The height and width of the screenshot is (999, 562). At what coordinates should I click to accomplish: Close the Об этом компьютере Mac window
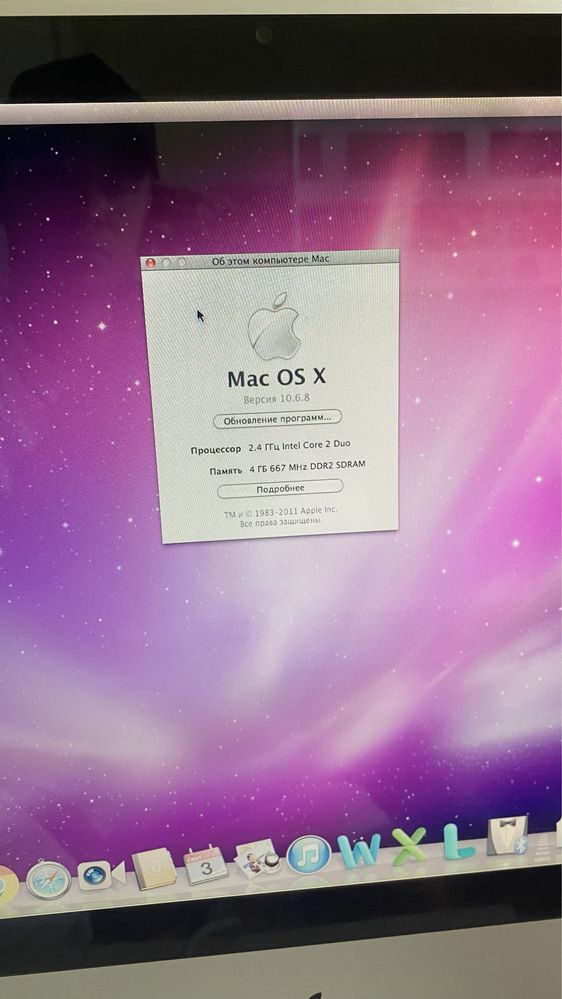click(151, 262)
